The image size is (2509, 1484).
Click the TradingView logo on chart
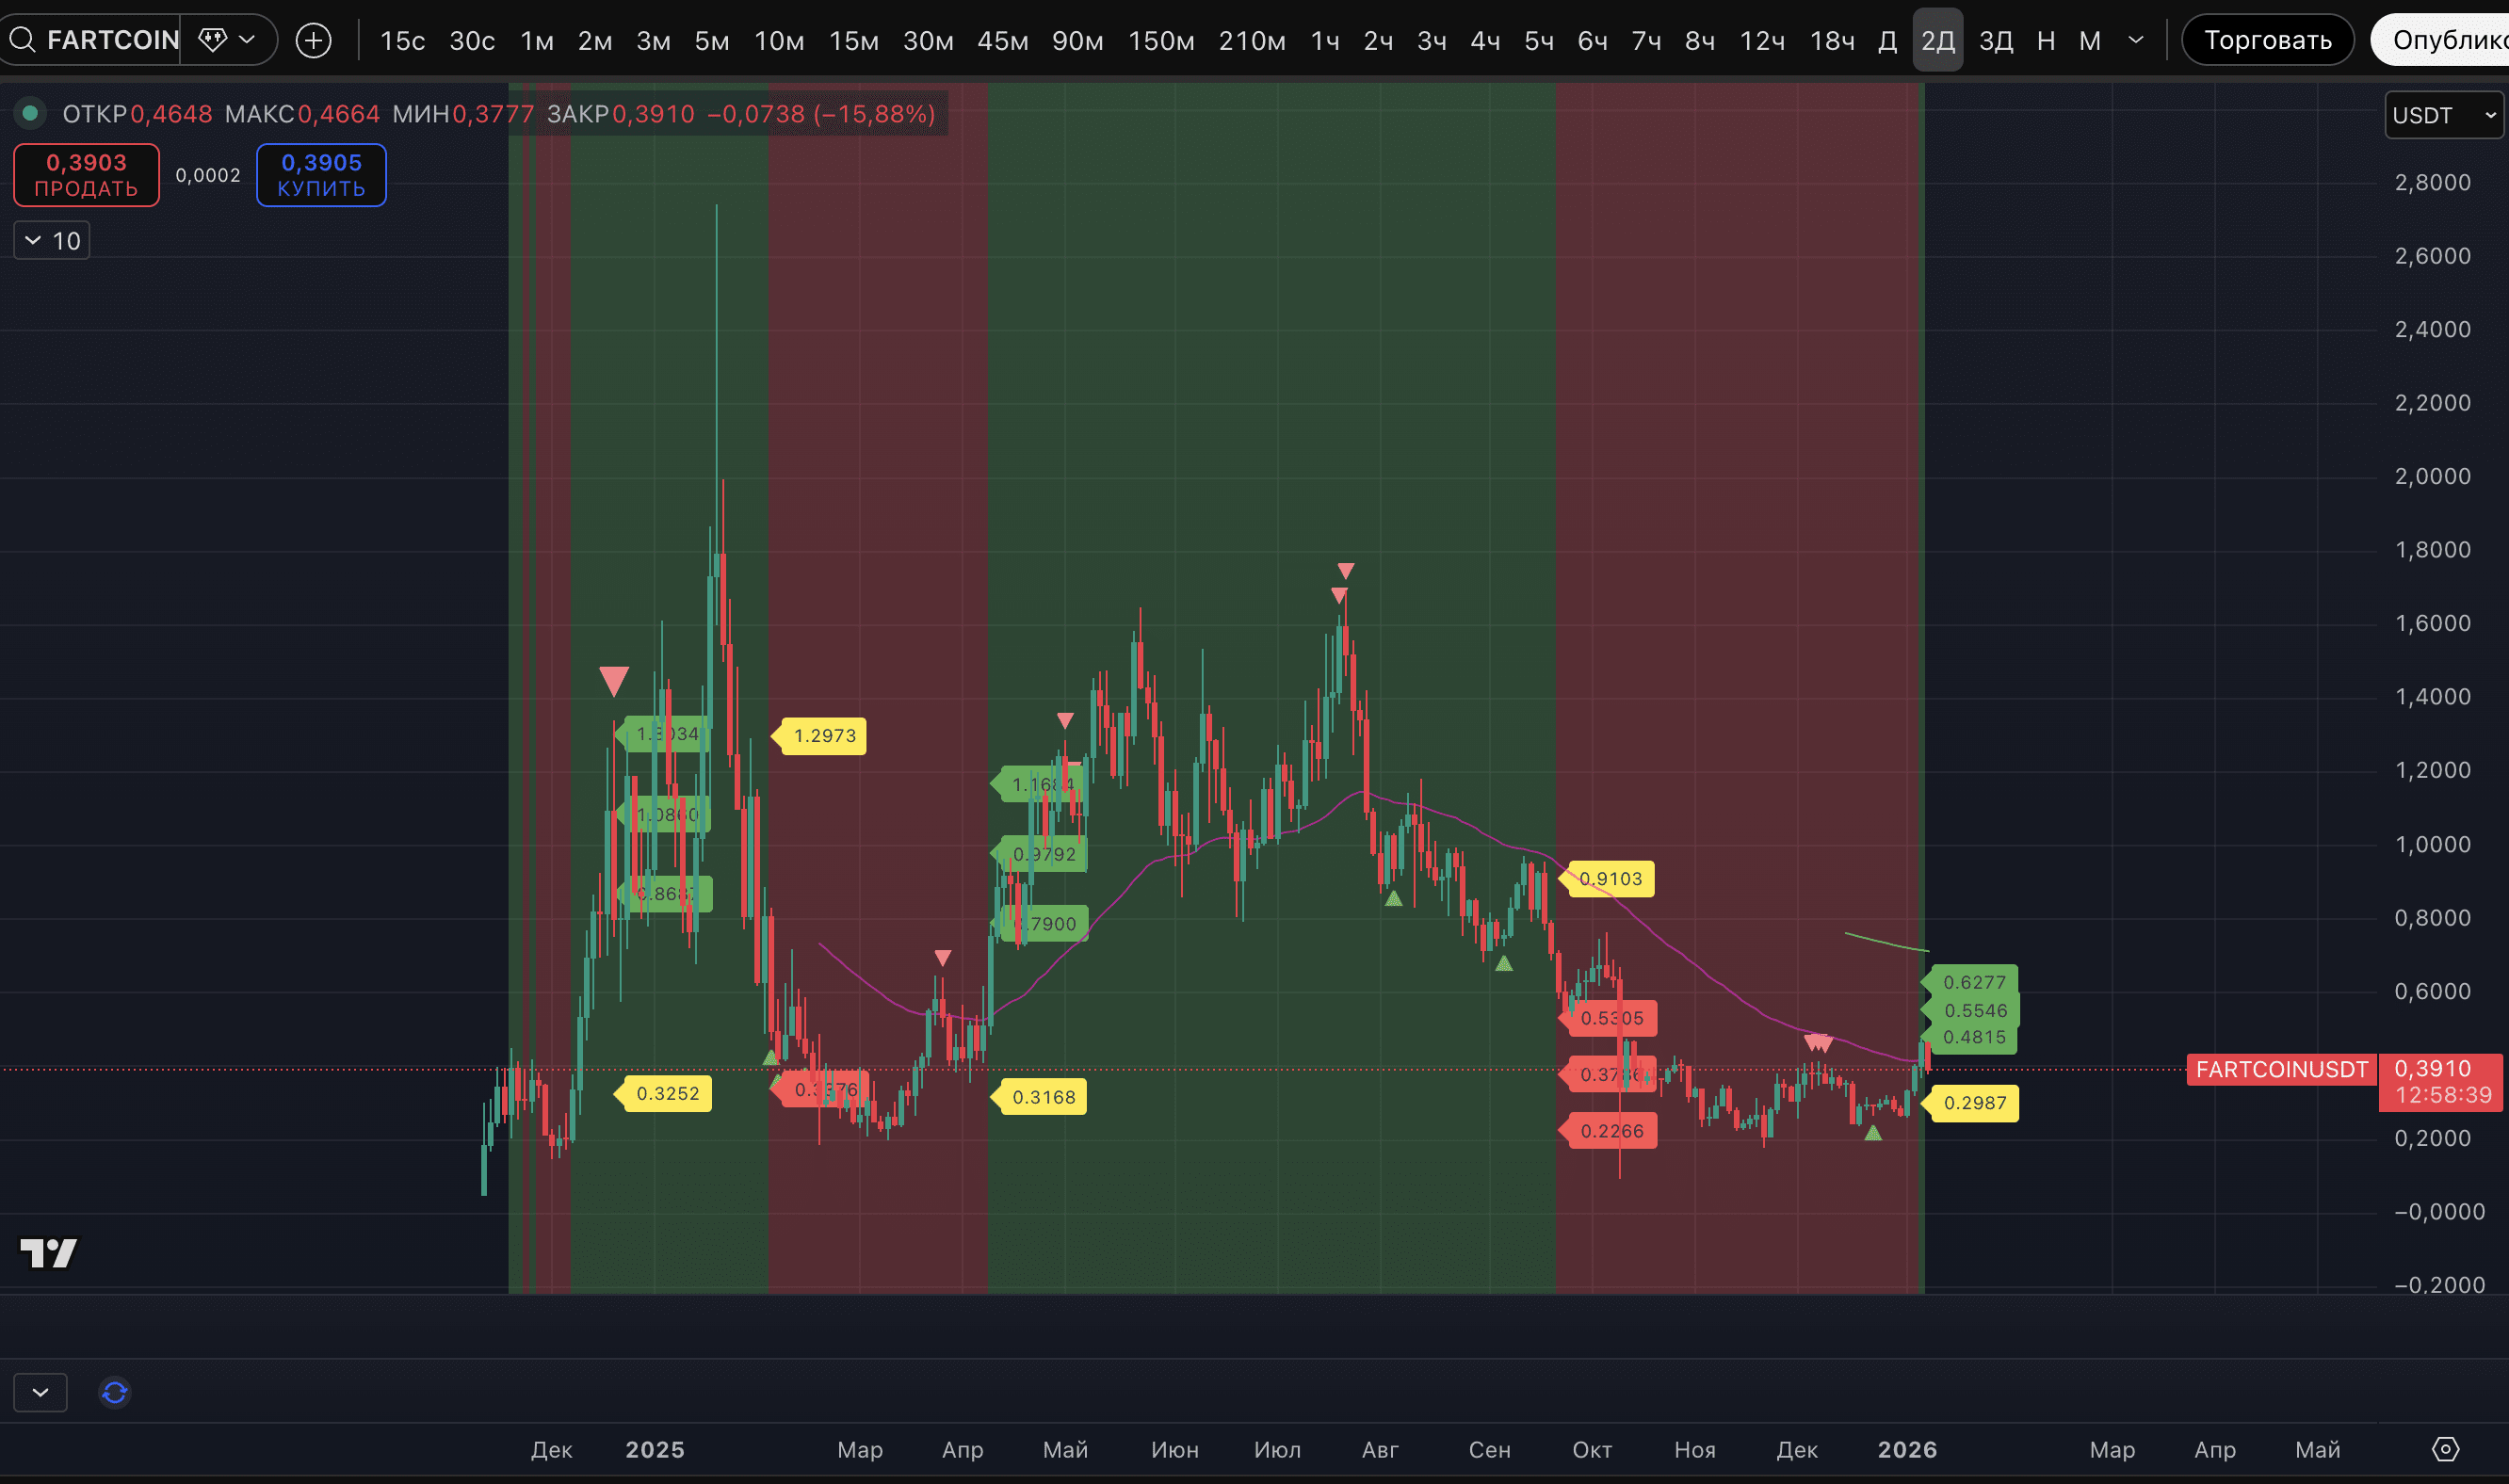click(48, 1252)
